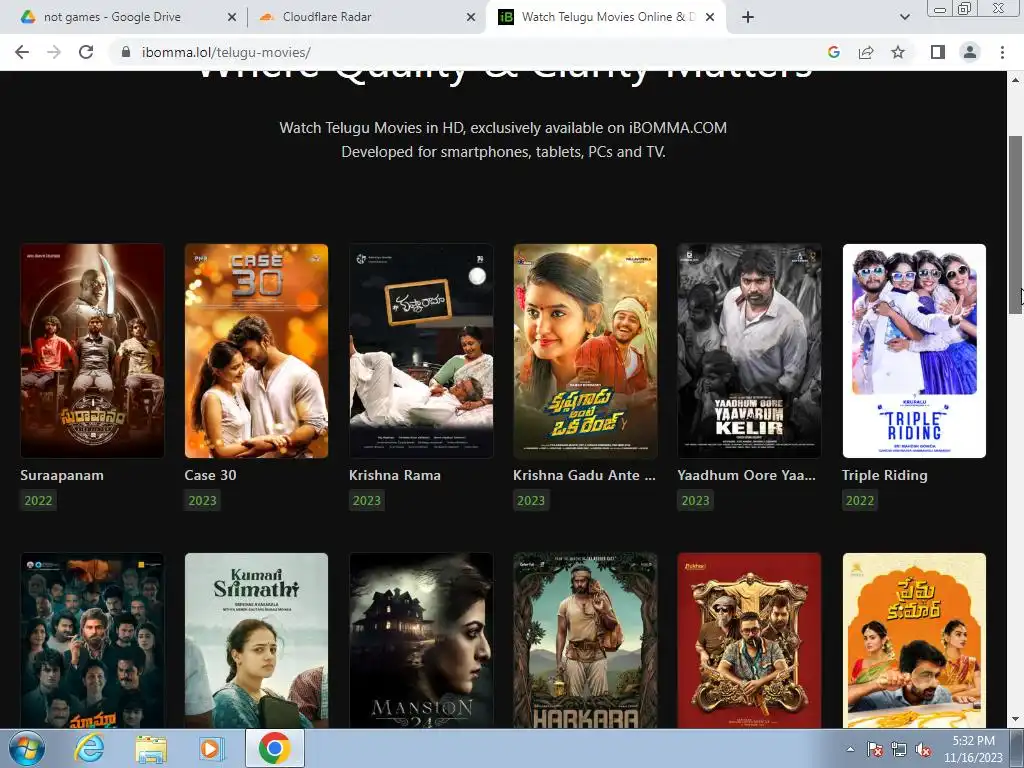The height and width of the screenshot is (768, 1024).
Task: Click the Krishna Rama title link
Action: [394, 475]
